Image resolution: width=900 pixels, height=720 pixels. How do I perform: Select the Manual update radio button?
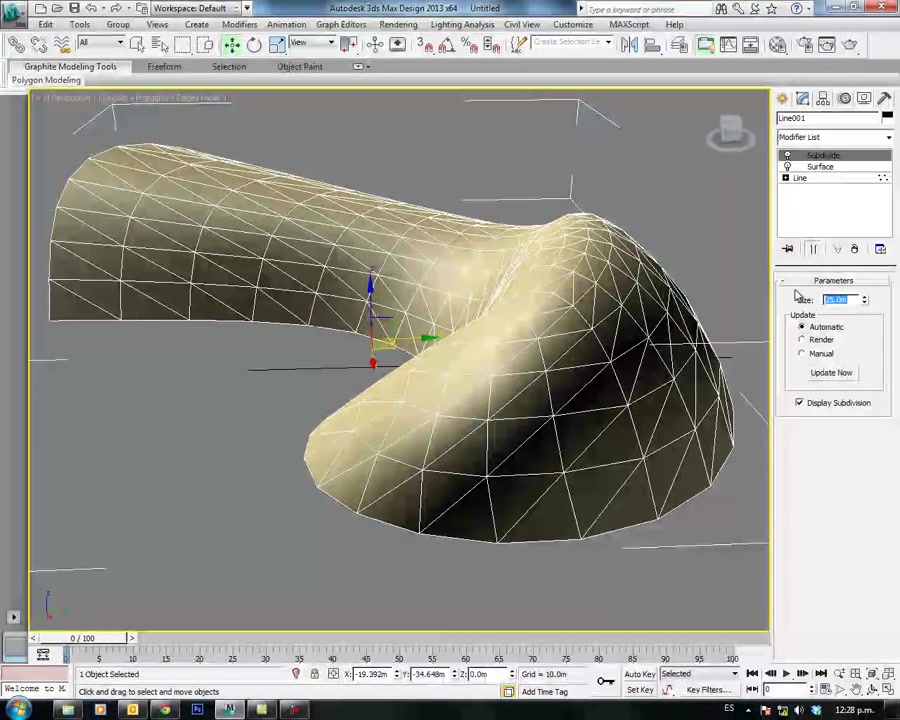(801, 353)
